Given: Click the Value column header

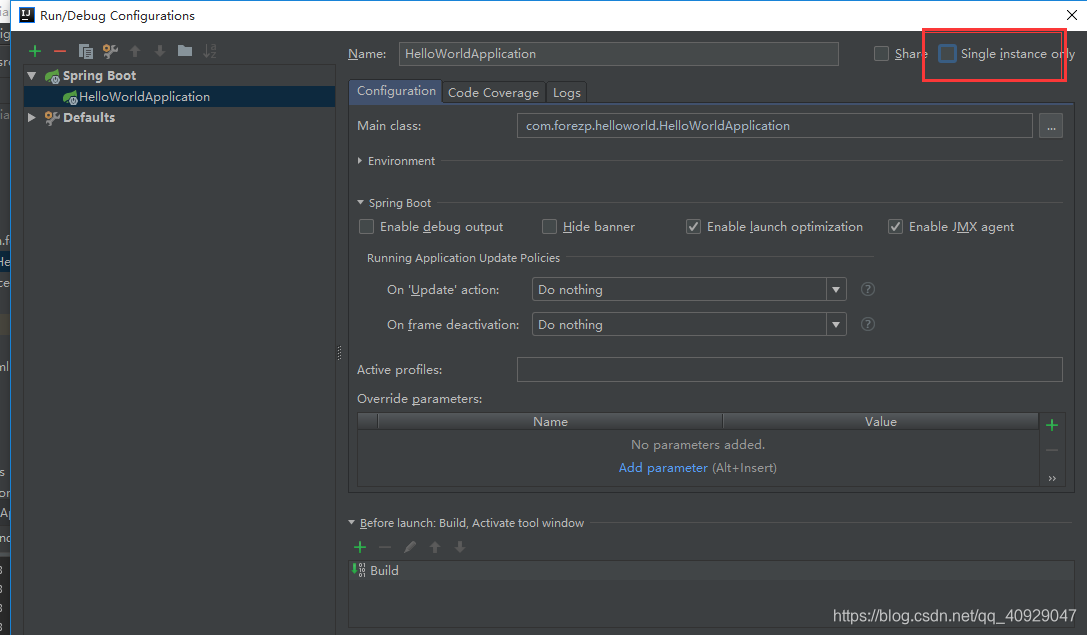Looking at the screenshot, I should pyautogui.click(x=880, y=421).
